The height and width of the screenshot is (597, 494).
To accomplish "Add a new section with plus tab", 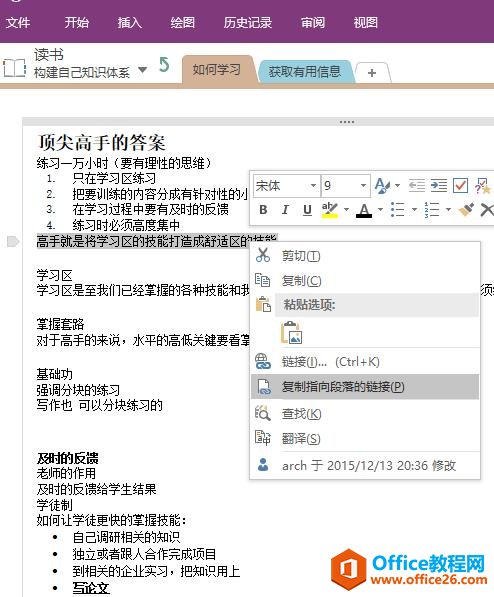I will pos(372,73).
